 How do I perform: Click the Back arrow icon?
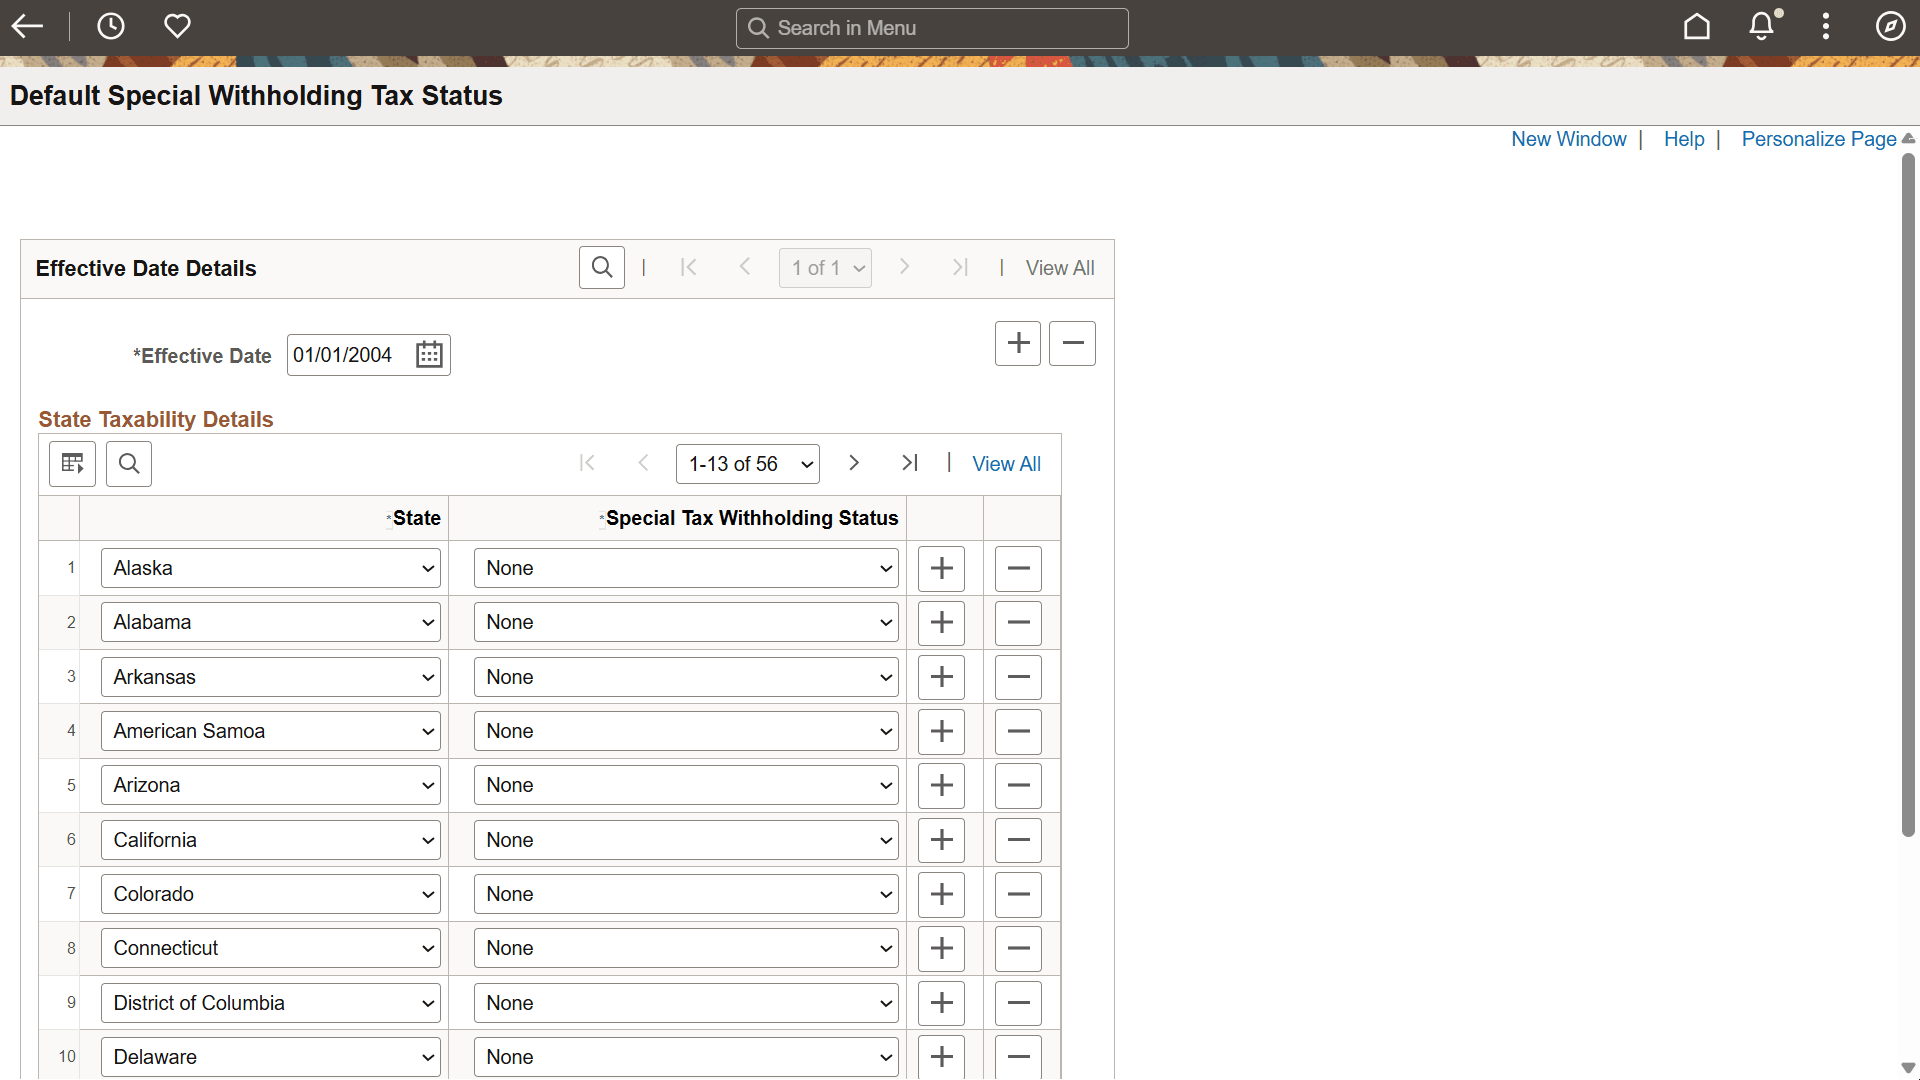pos(27,27)
